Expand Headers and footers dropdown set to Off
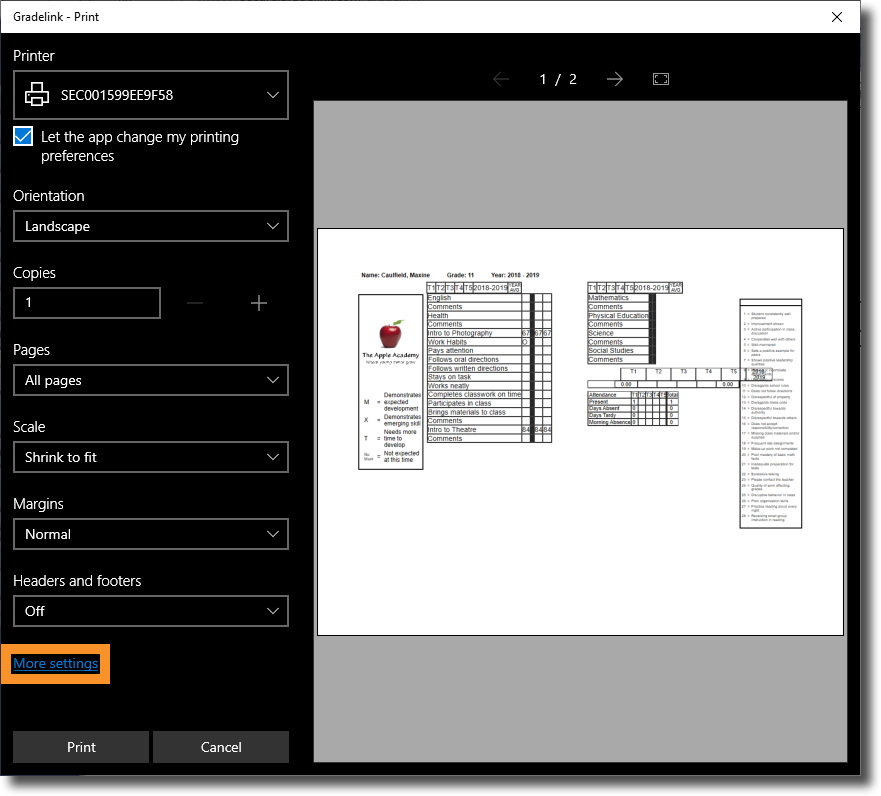Image resolution: width=881 pixels, height=796 pixels. tap(151, 611)
